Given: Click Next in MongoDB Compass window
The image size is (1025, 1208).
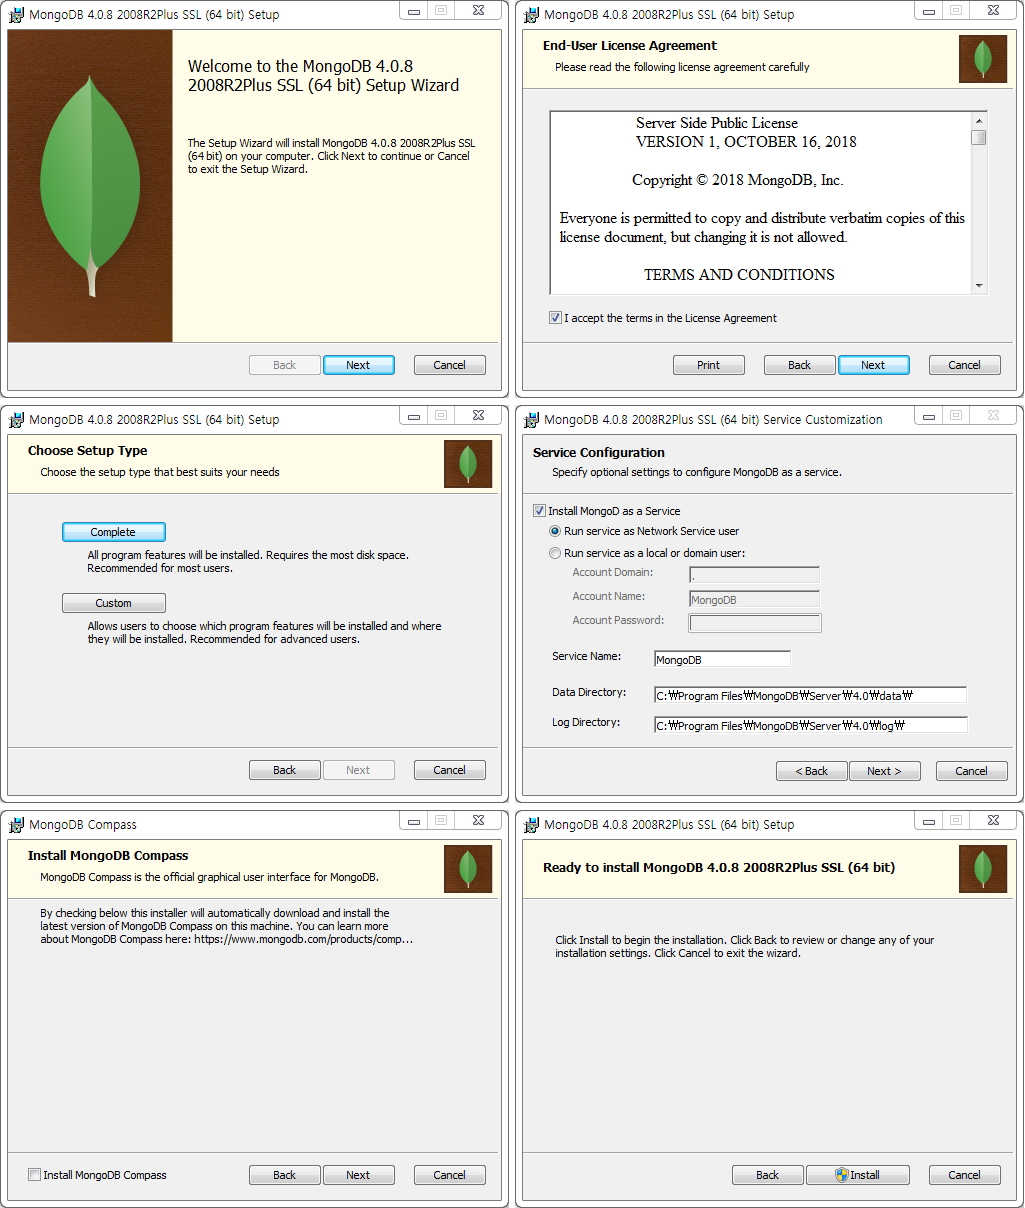Looking at the screenshot, I should pos(359,1175).
